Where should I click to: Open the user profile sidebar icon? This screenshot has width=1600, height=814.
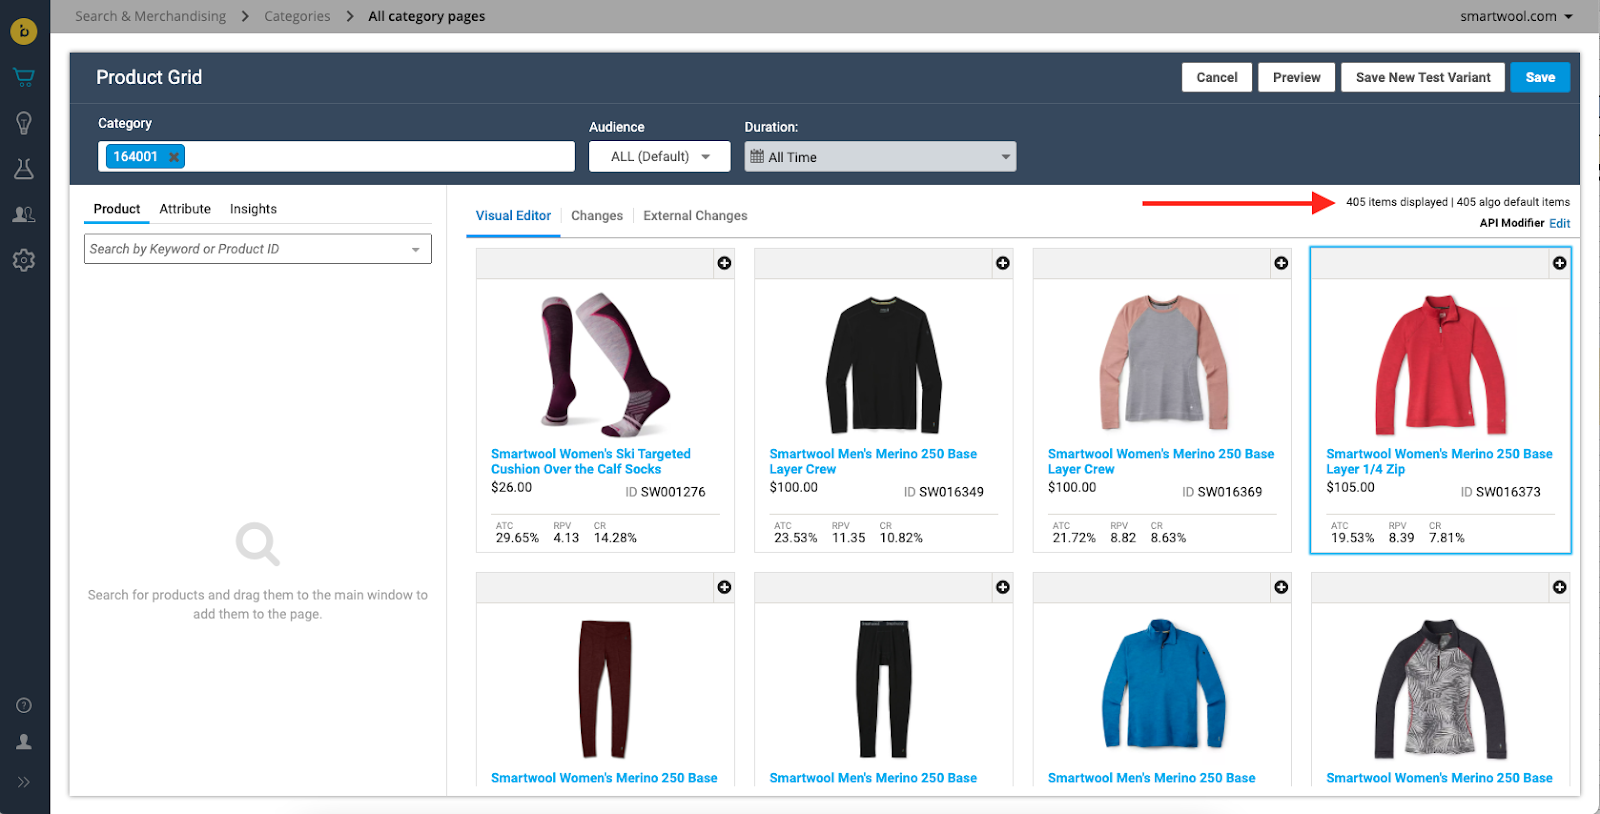pyautogui.click(x=24, y=742)
